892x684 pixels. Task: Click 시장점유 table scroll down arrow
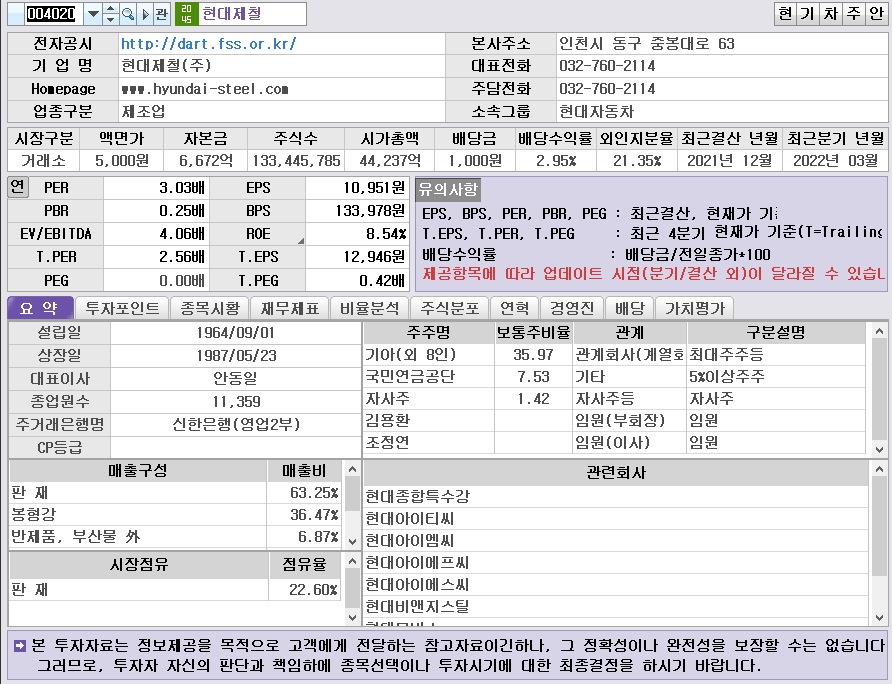point(352,617)
